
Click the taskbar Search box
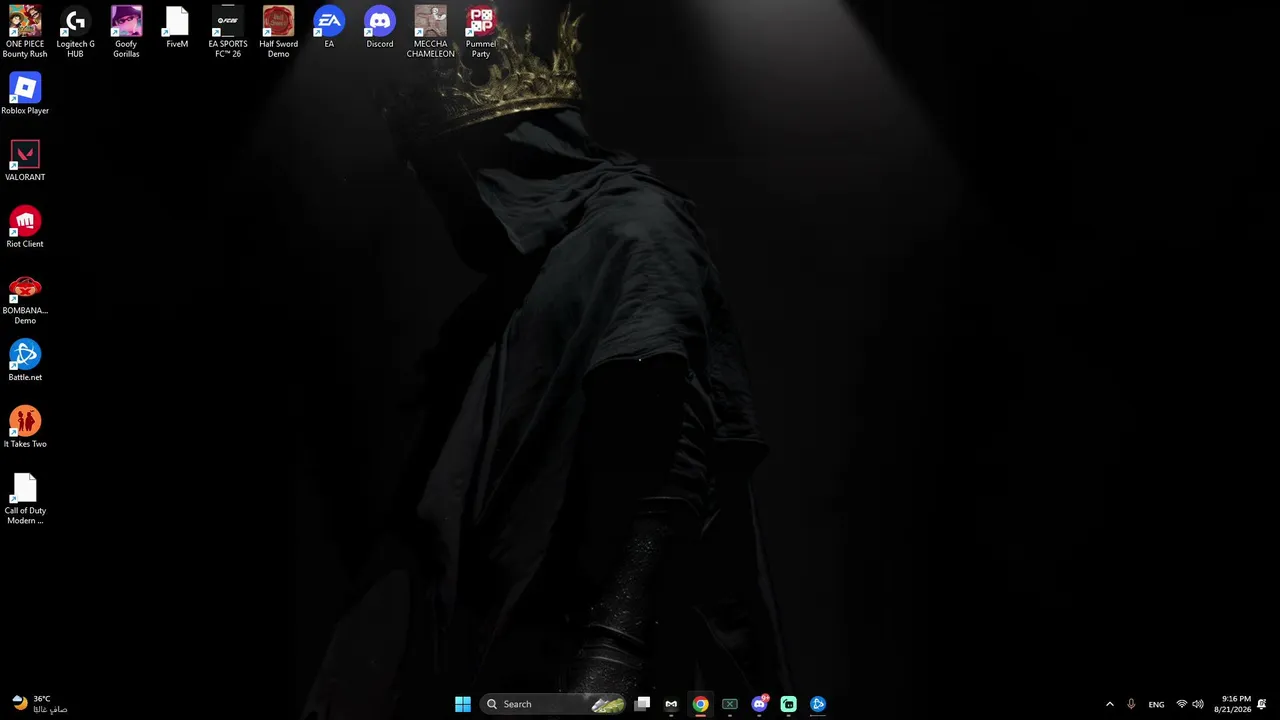pos(553,704)
